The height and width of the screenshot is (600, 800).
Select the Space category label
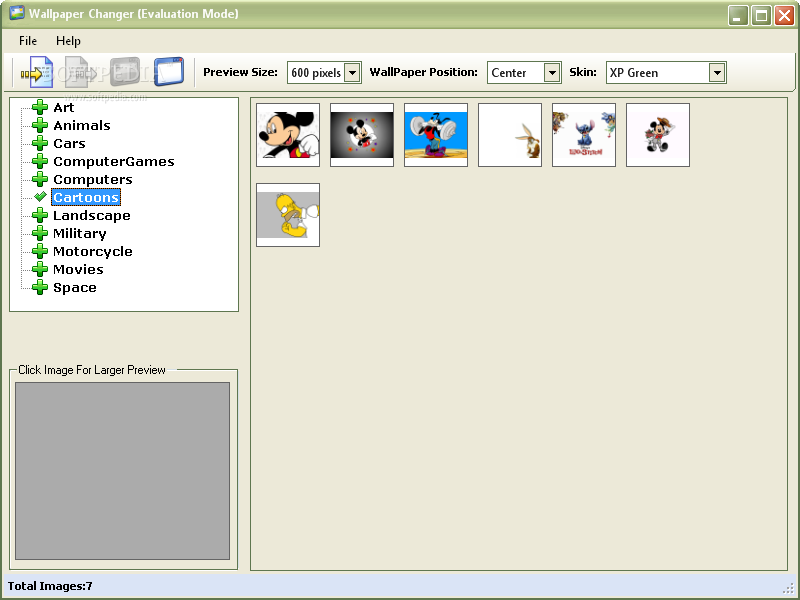pyautogui.click(x=75, y=288)
